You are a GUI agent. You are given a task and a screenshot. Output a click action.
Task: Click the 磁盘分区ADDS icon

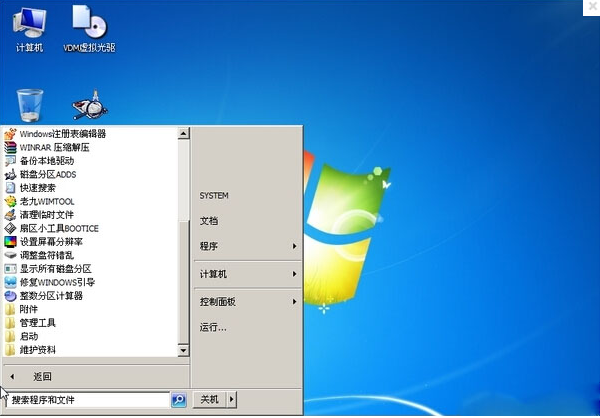pos(10,175)
